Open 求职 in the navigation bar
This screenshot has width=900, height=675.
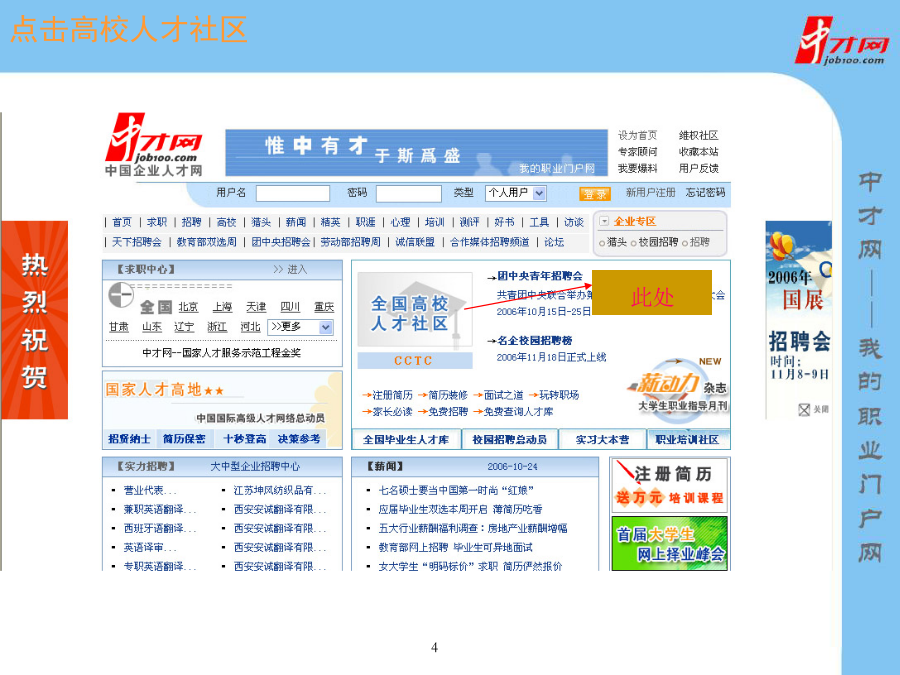pos(157,222)
